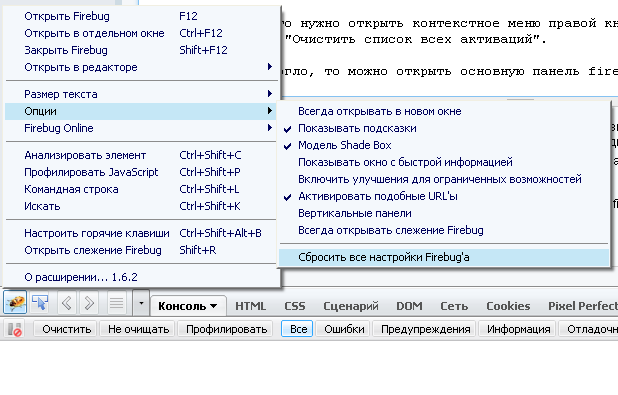Switch to the CSS tab

pyautogui.click(x=295, y=306)
